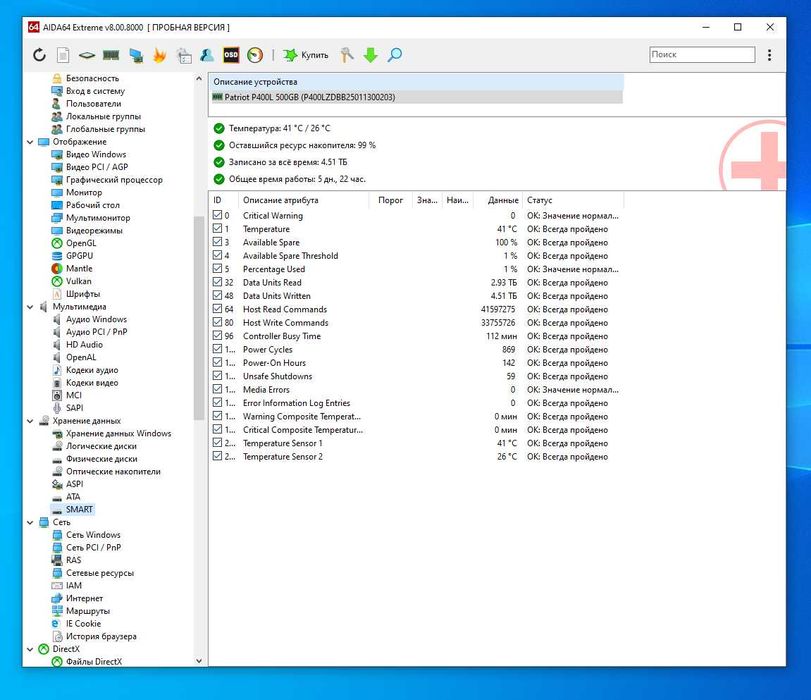This screenshot has width=811, height=700.
Task: Open the Шрифты fonts item
Action: pos(83,294)
